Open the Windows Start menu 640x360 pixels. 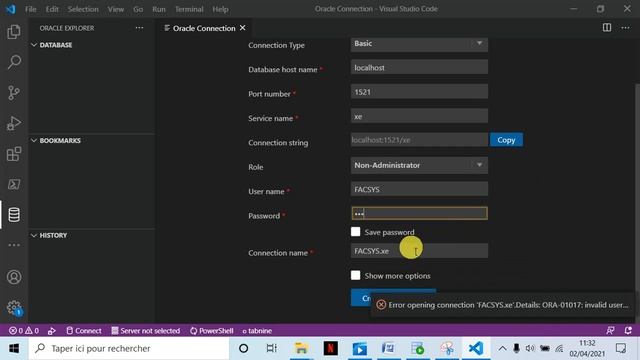[x=14, y=349]
